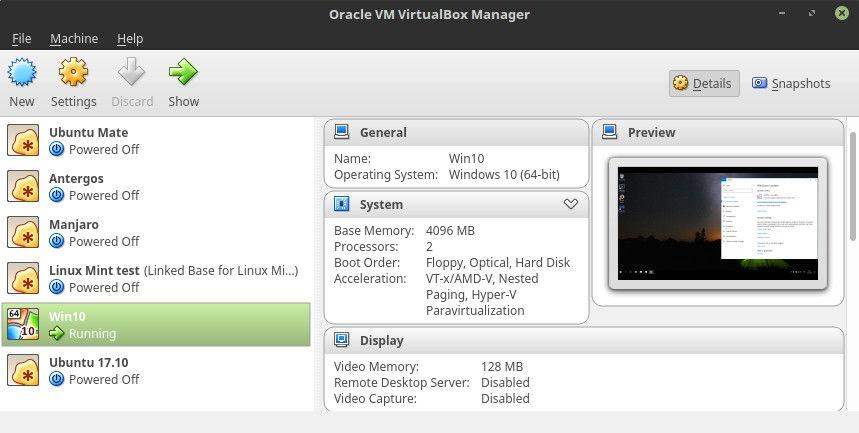Collapse System section with chevron
The width and height of the screenshot is (859, 433).
pyautogui.click(x=571, y=204)
